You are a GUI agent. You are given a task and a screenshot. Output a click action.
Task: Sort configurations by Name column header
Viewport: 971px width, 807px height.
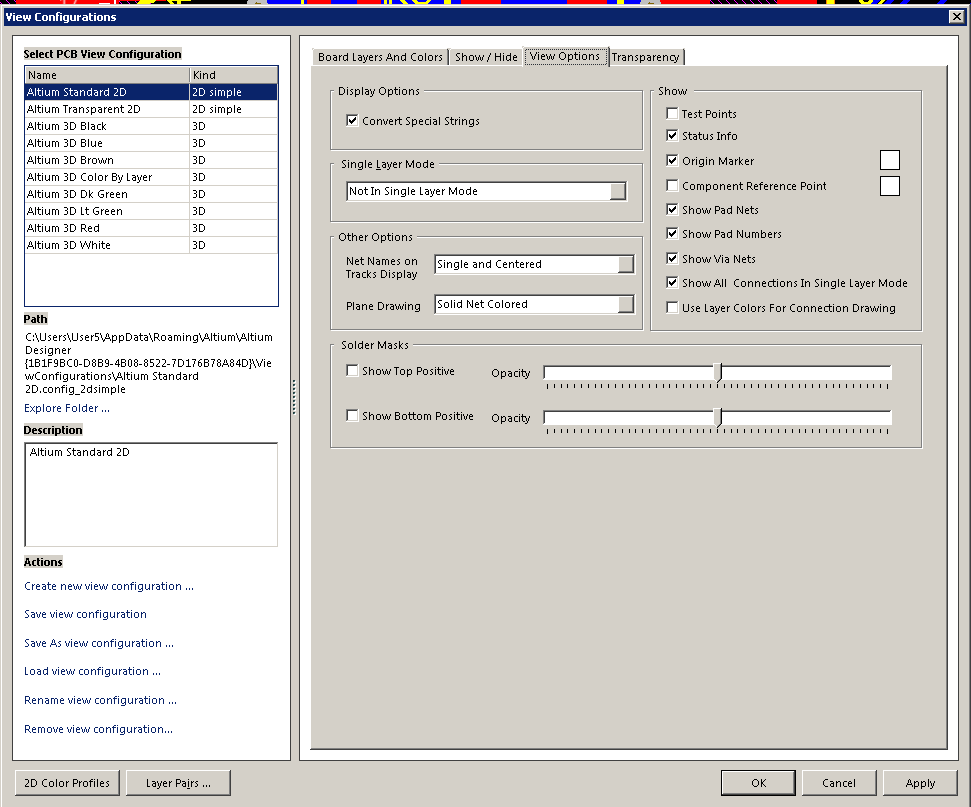point(107,75)
